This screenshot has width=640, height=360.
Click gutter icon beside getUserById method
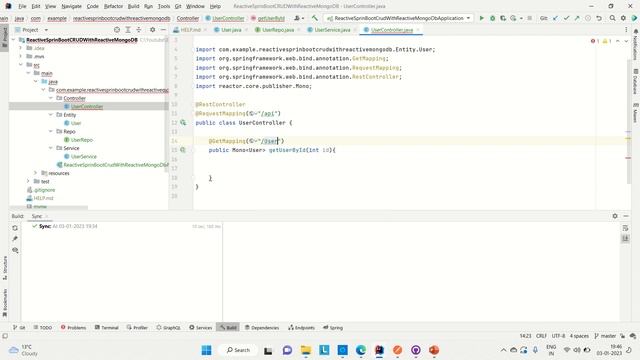tap(183, 150)
